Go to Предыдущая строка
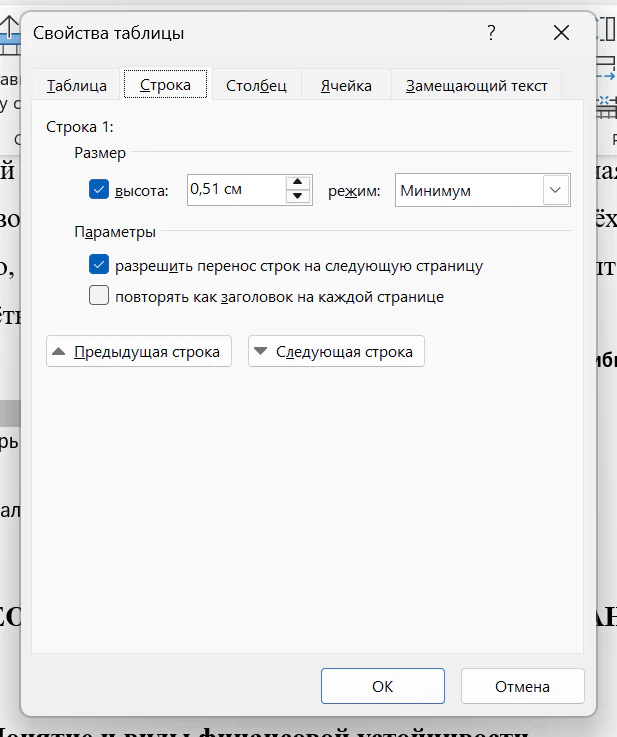Image resolution: width=617 pixels, height=737 pixels. click(x=139, y=351)
